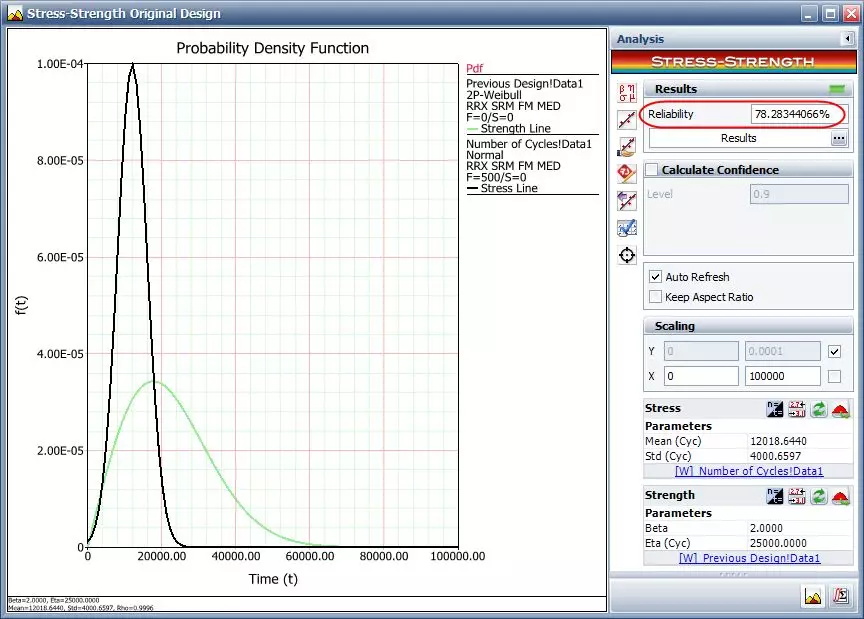864x619 pixels.
Task: Click the red number-conversion icon in the Strength header
Action: pos(797,496)
